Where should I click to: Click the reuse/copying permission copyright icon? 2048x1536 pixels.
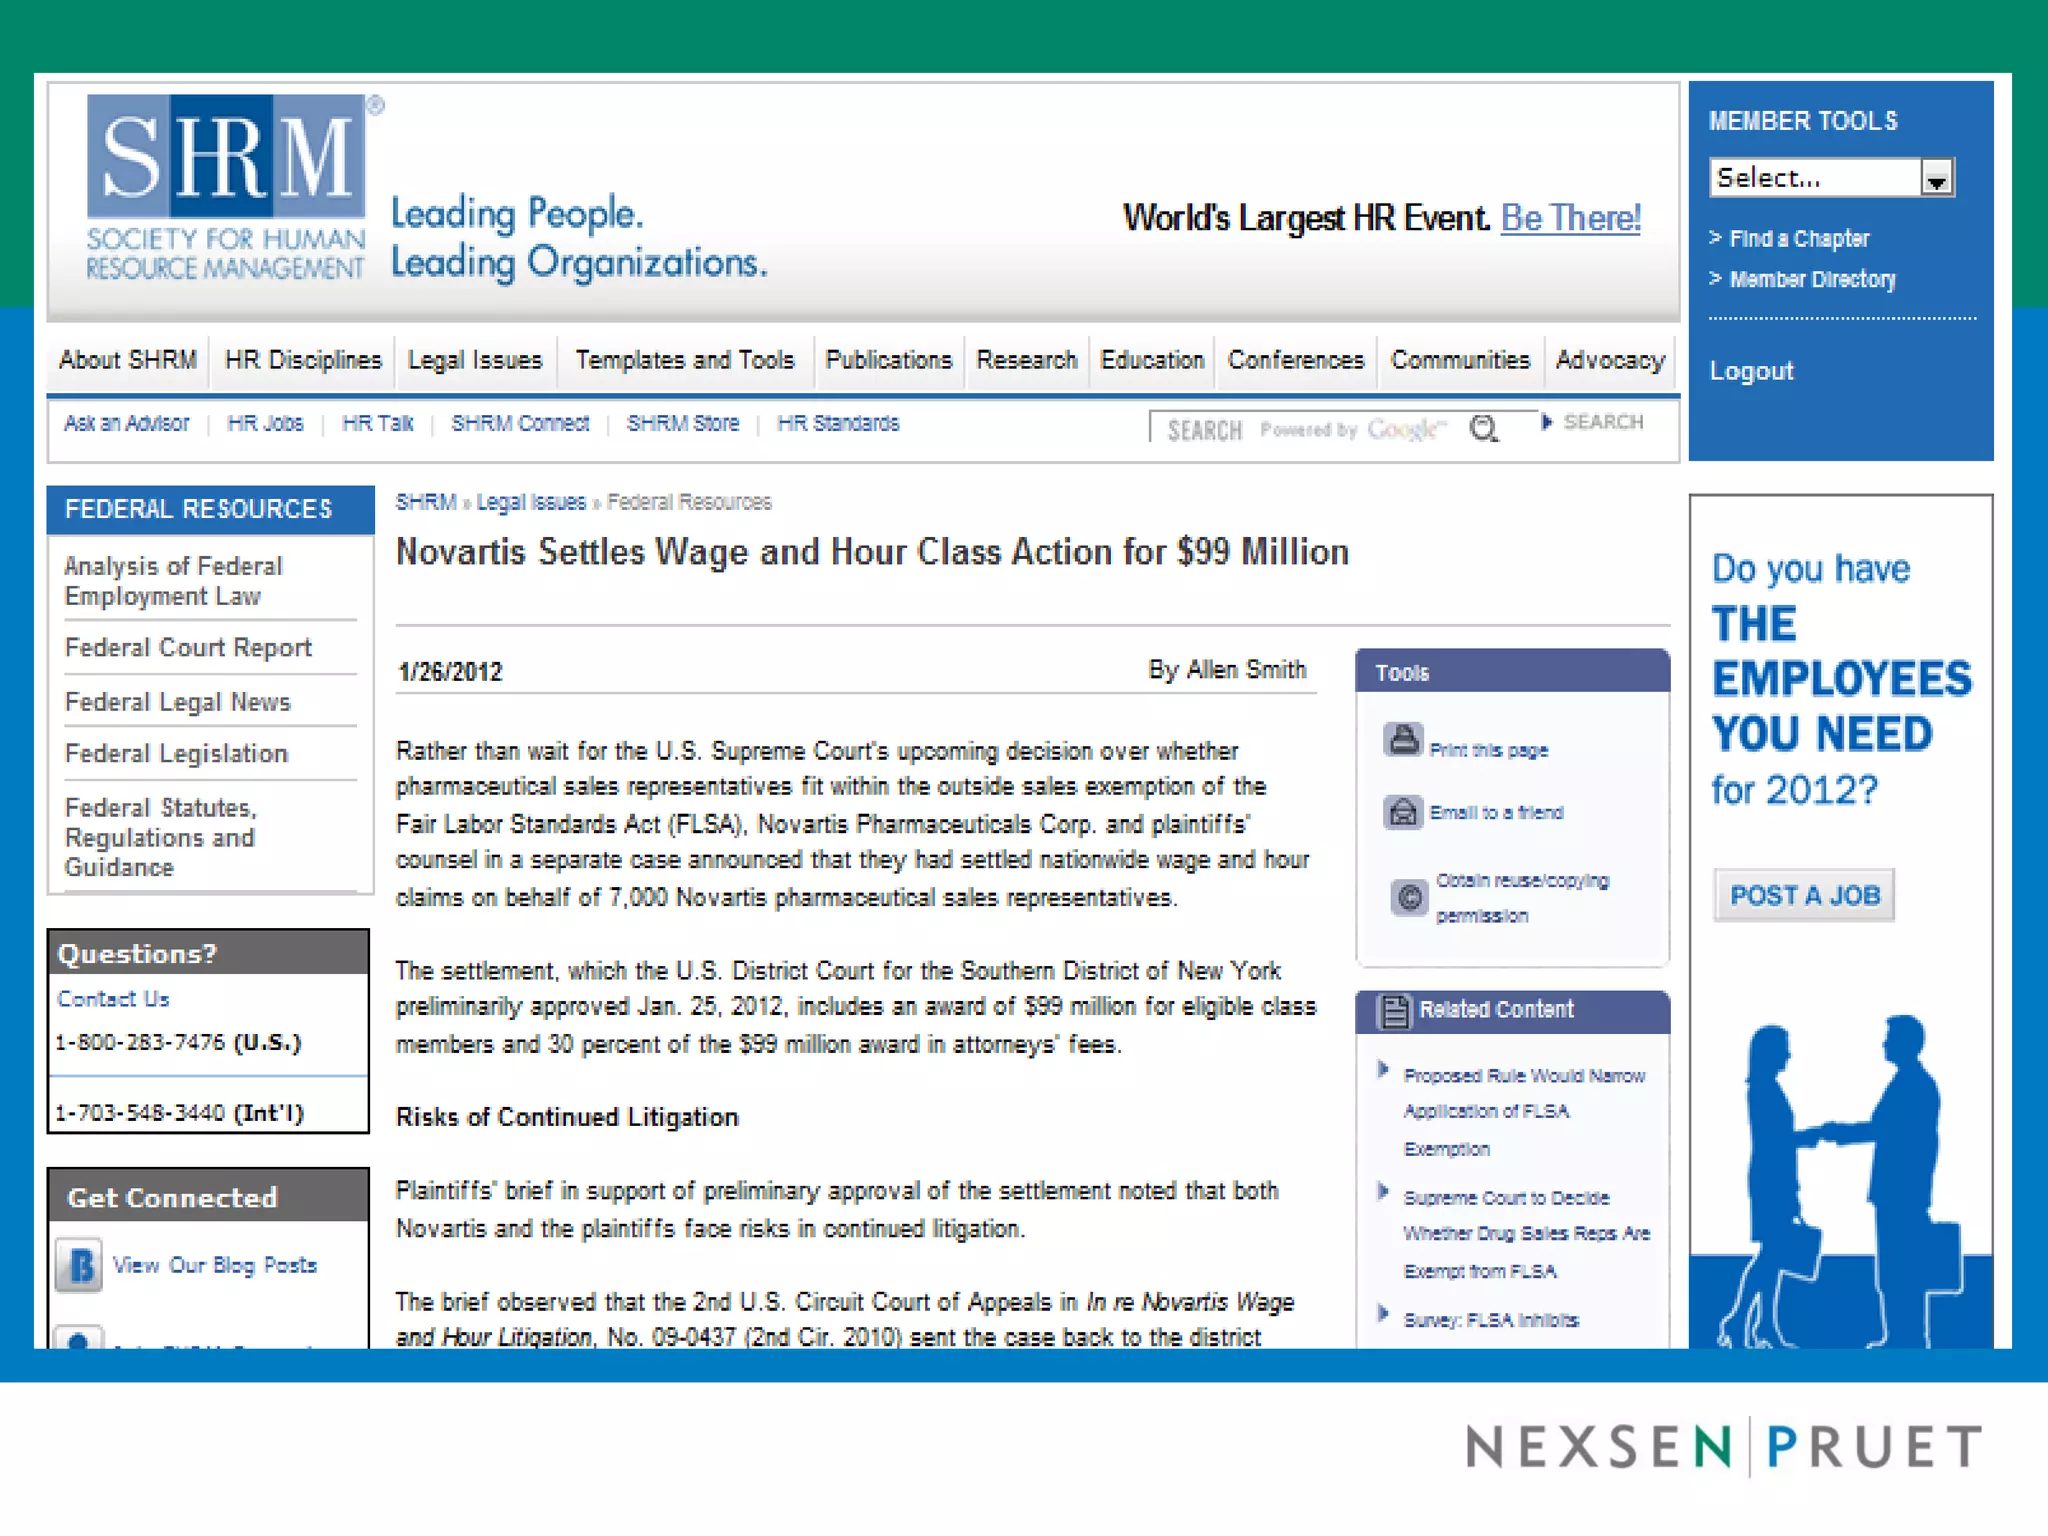(x=1408, y=897)
